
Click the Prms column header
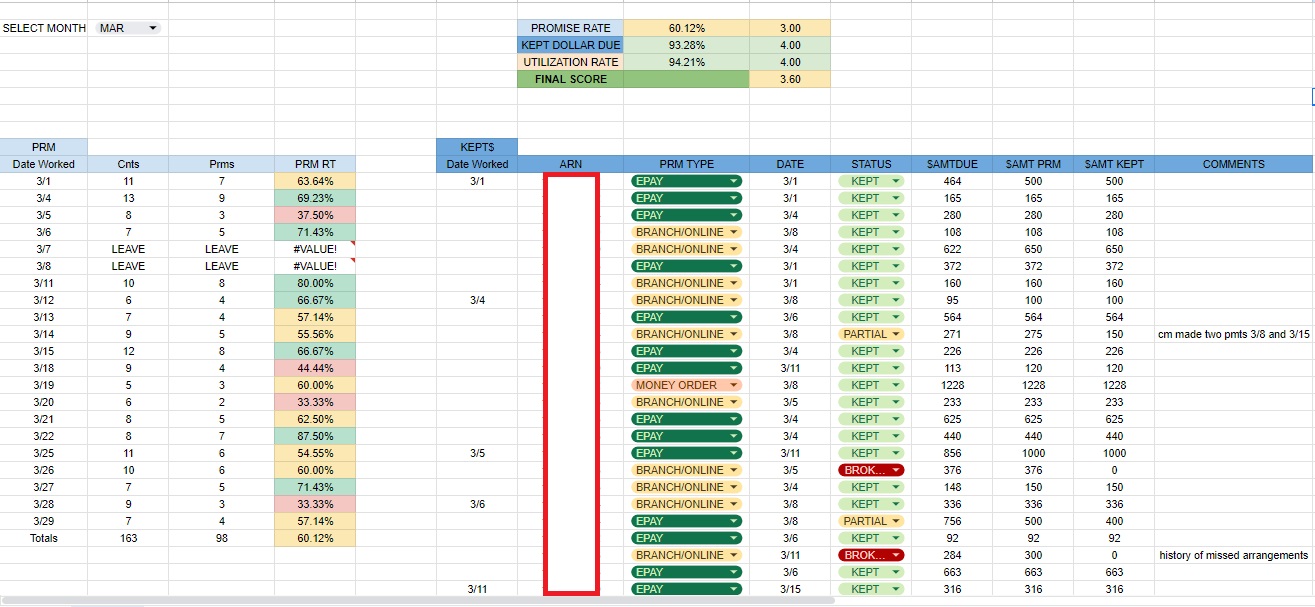(x=221, y=164)
